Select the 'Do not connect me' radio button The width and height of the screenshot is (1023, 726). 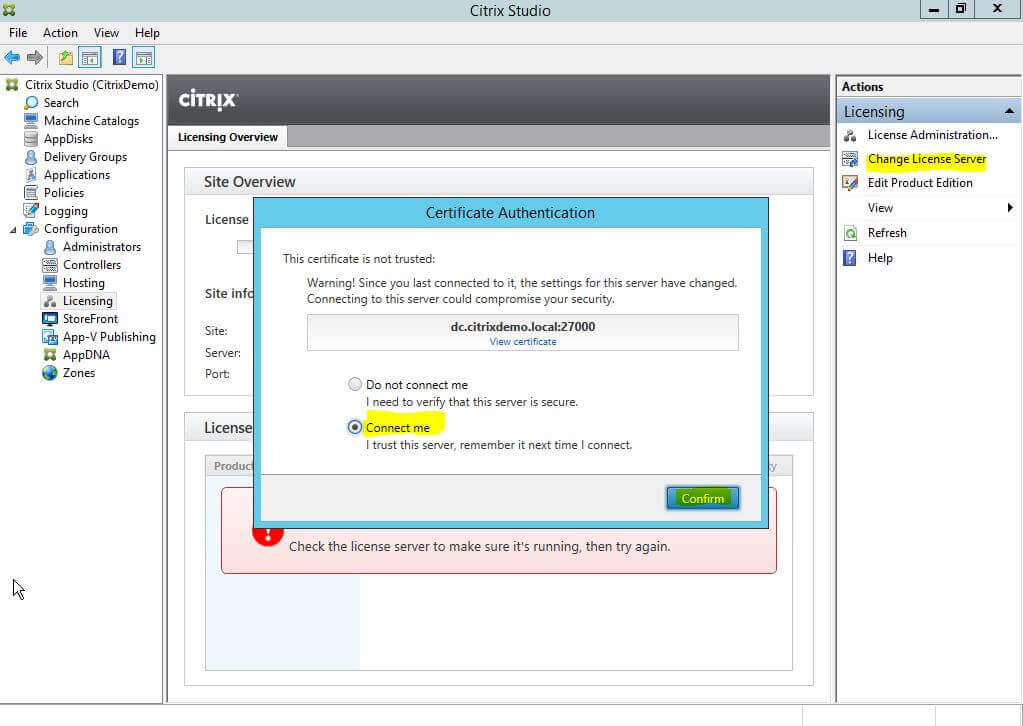click(x=354, y=384)
